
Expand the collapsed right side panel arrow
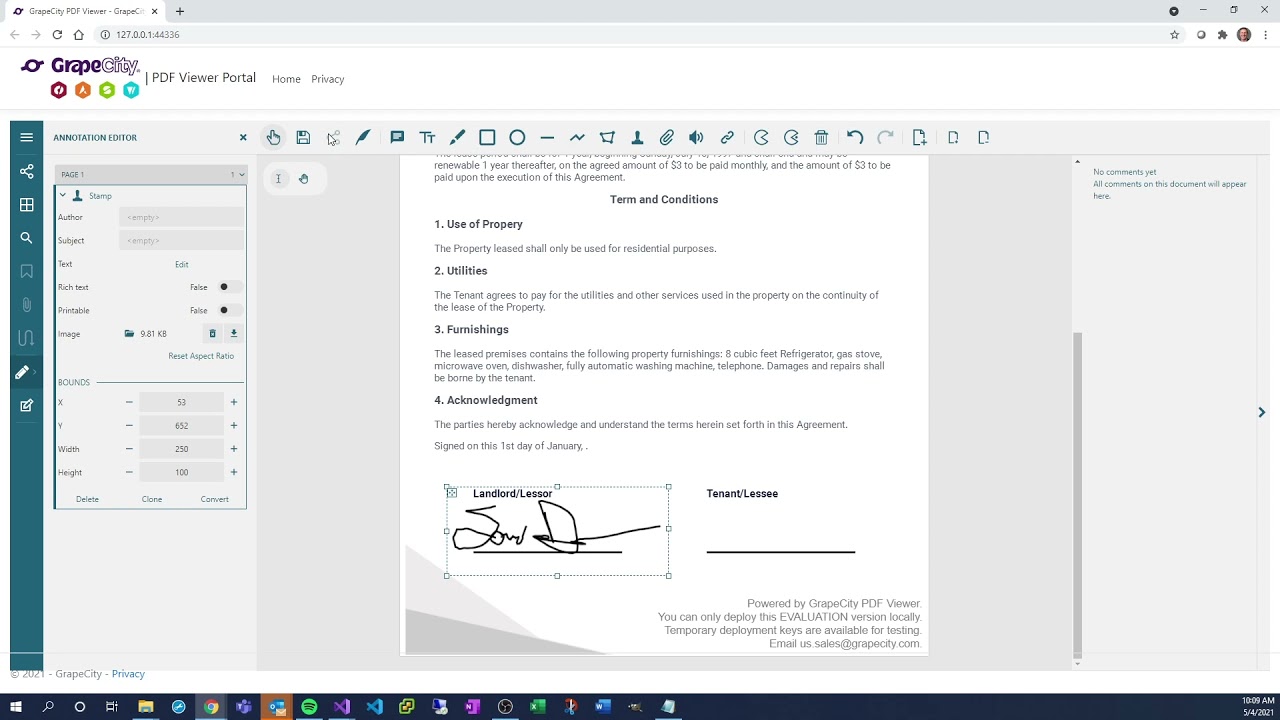pyautogui.click(x=1262, y=412)
